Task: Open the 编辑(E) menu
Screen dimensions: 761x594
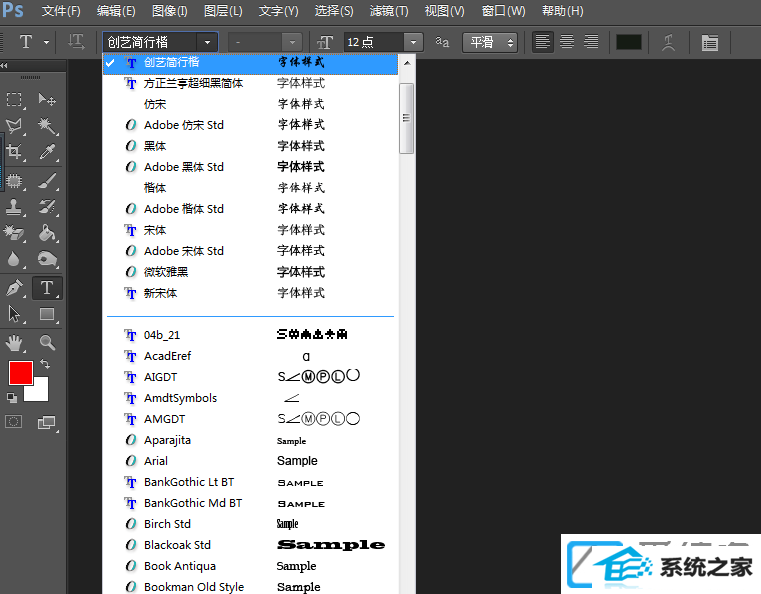Action: pos(116,11)
